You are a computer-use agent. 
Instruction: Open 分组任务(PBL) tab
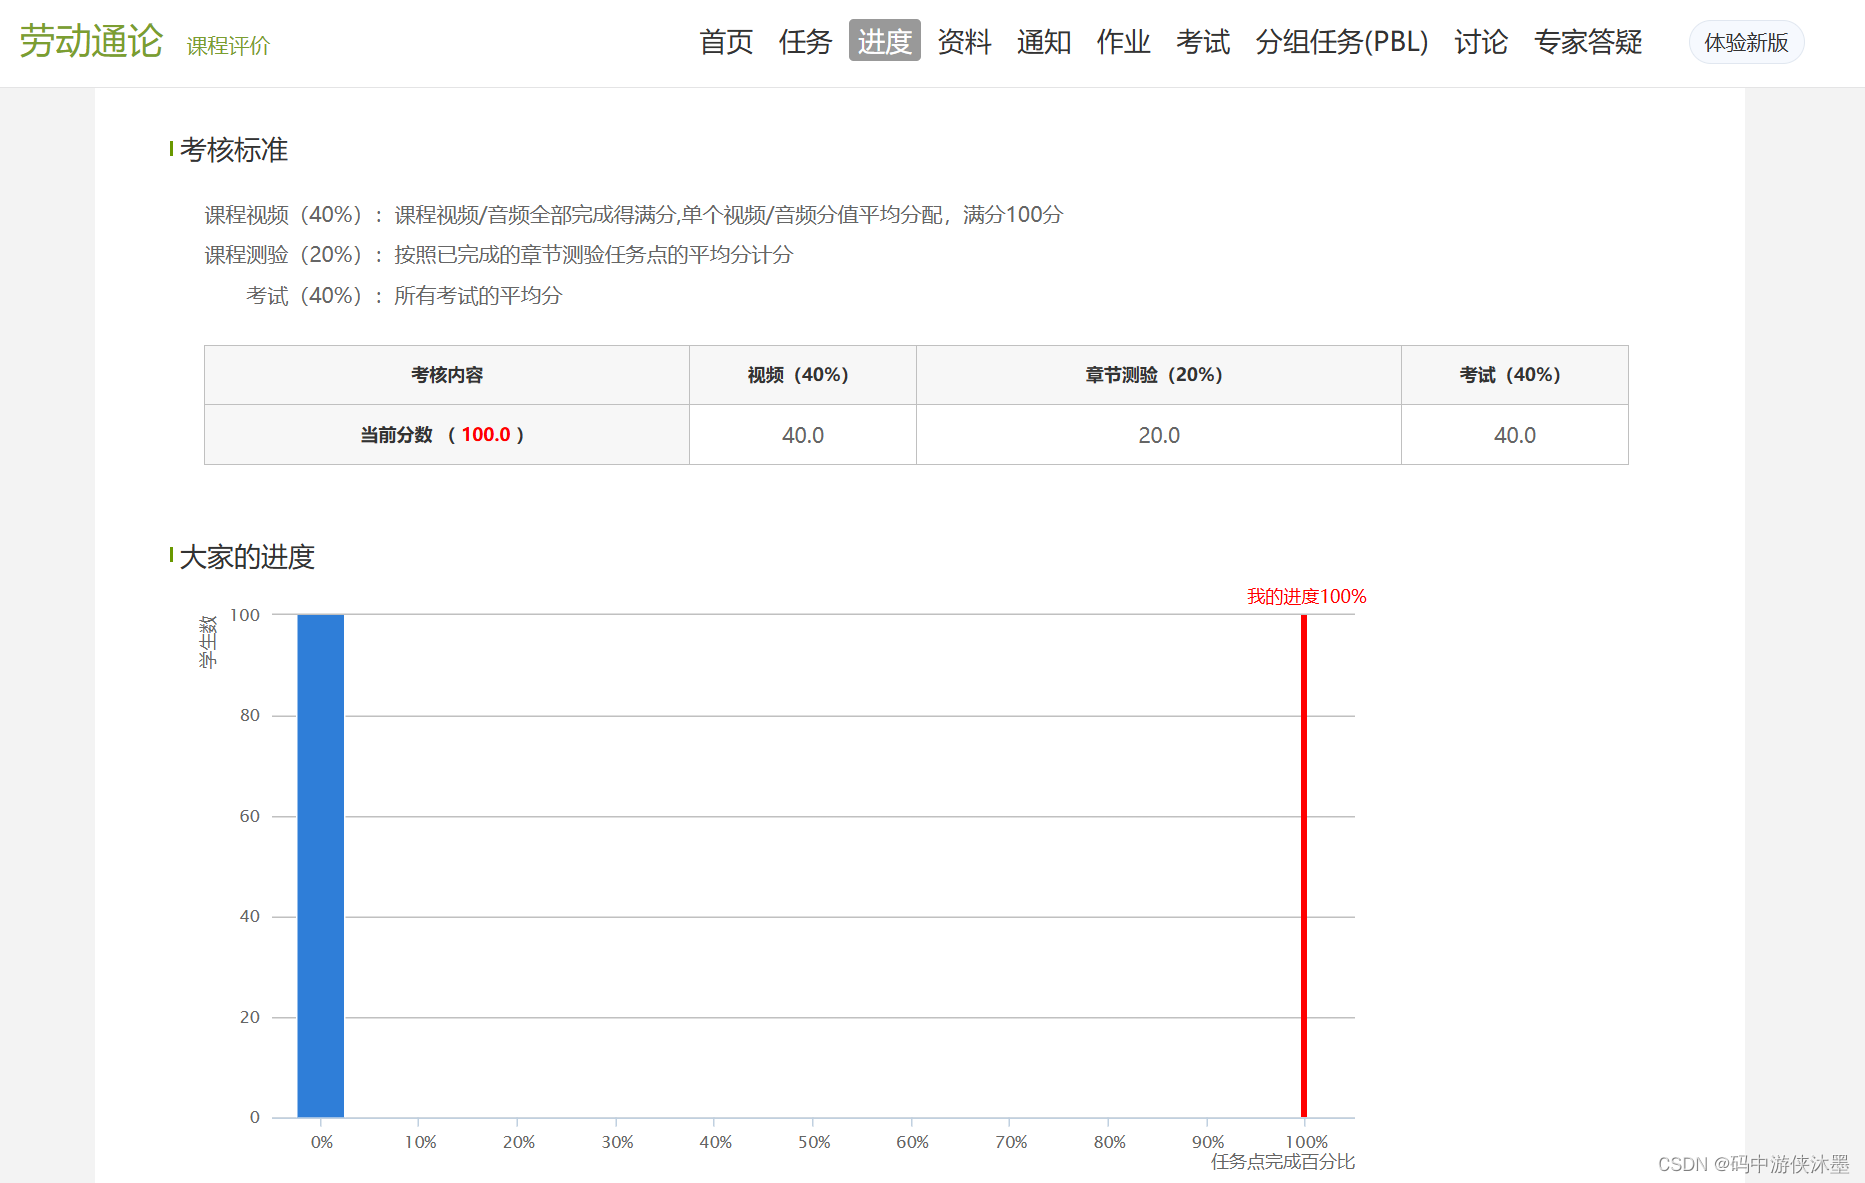coord(1342,42)
